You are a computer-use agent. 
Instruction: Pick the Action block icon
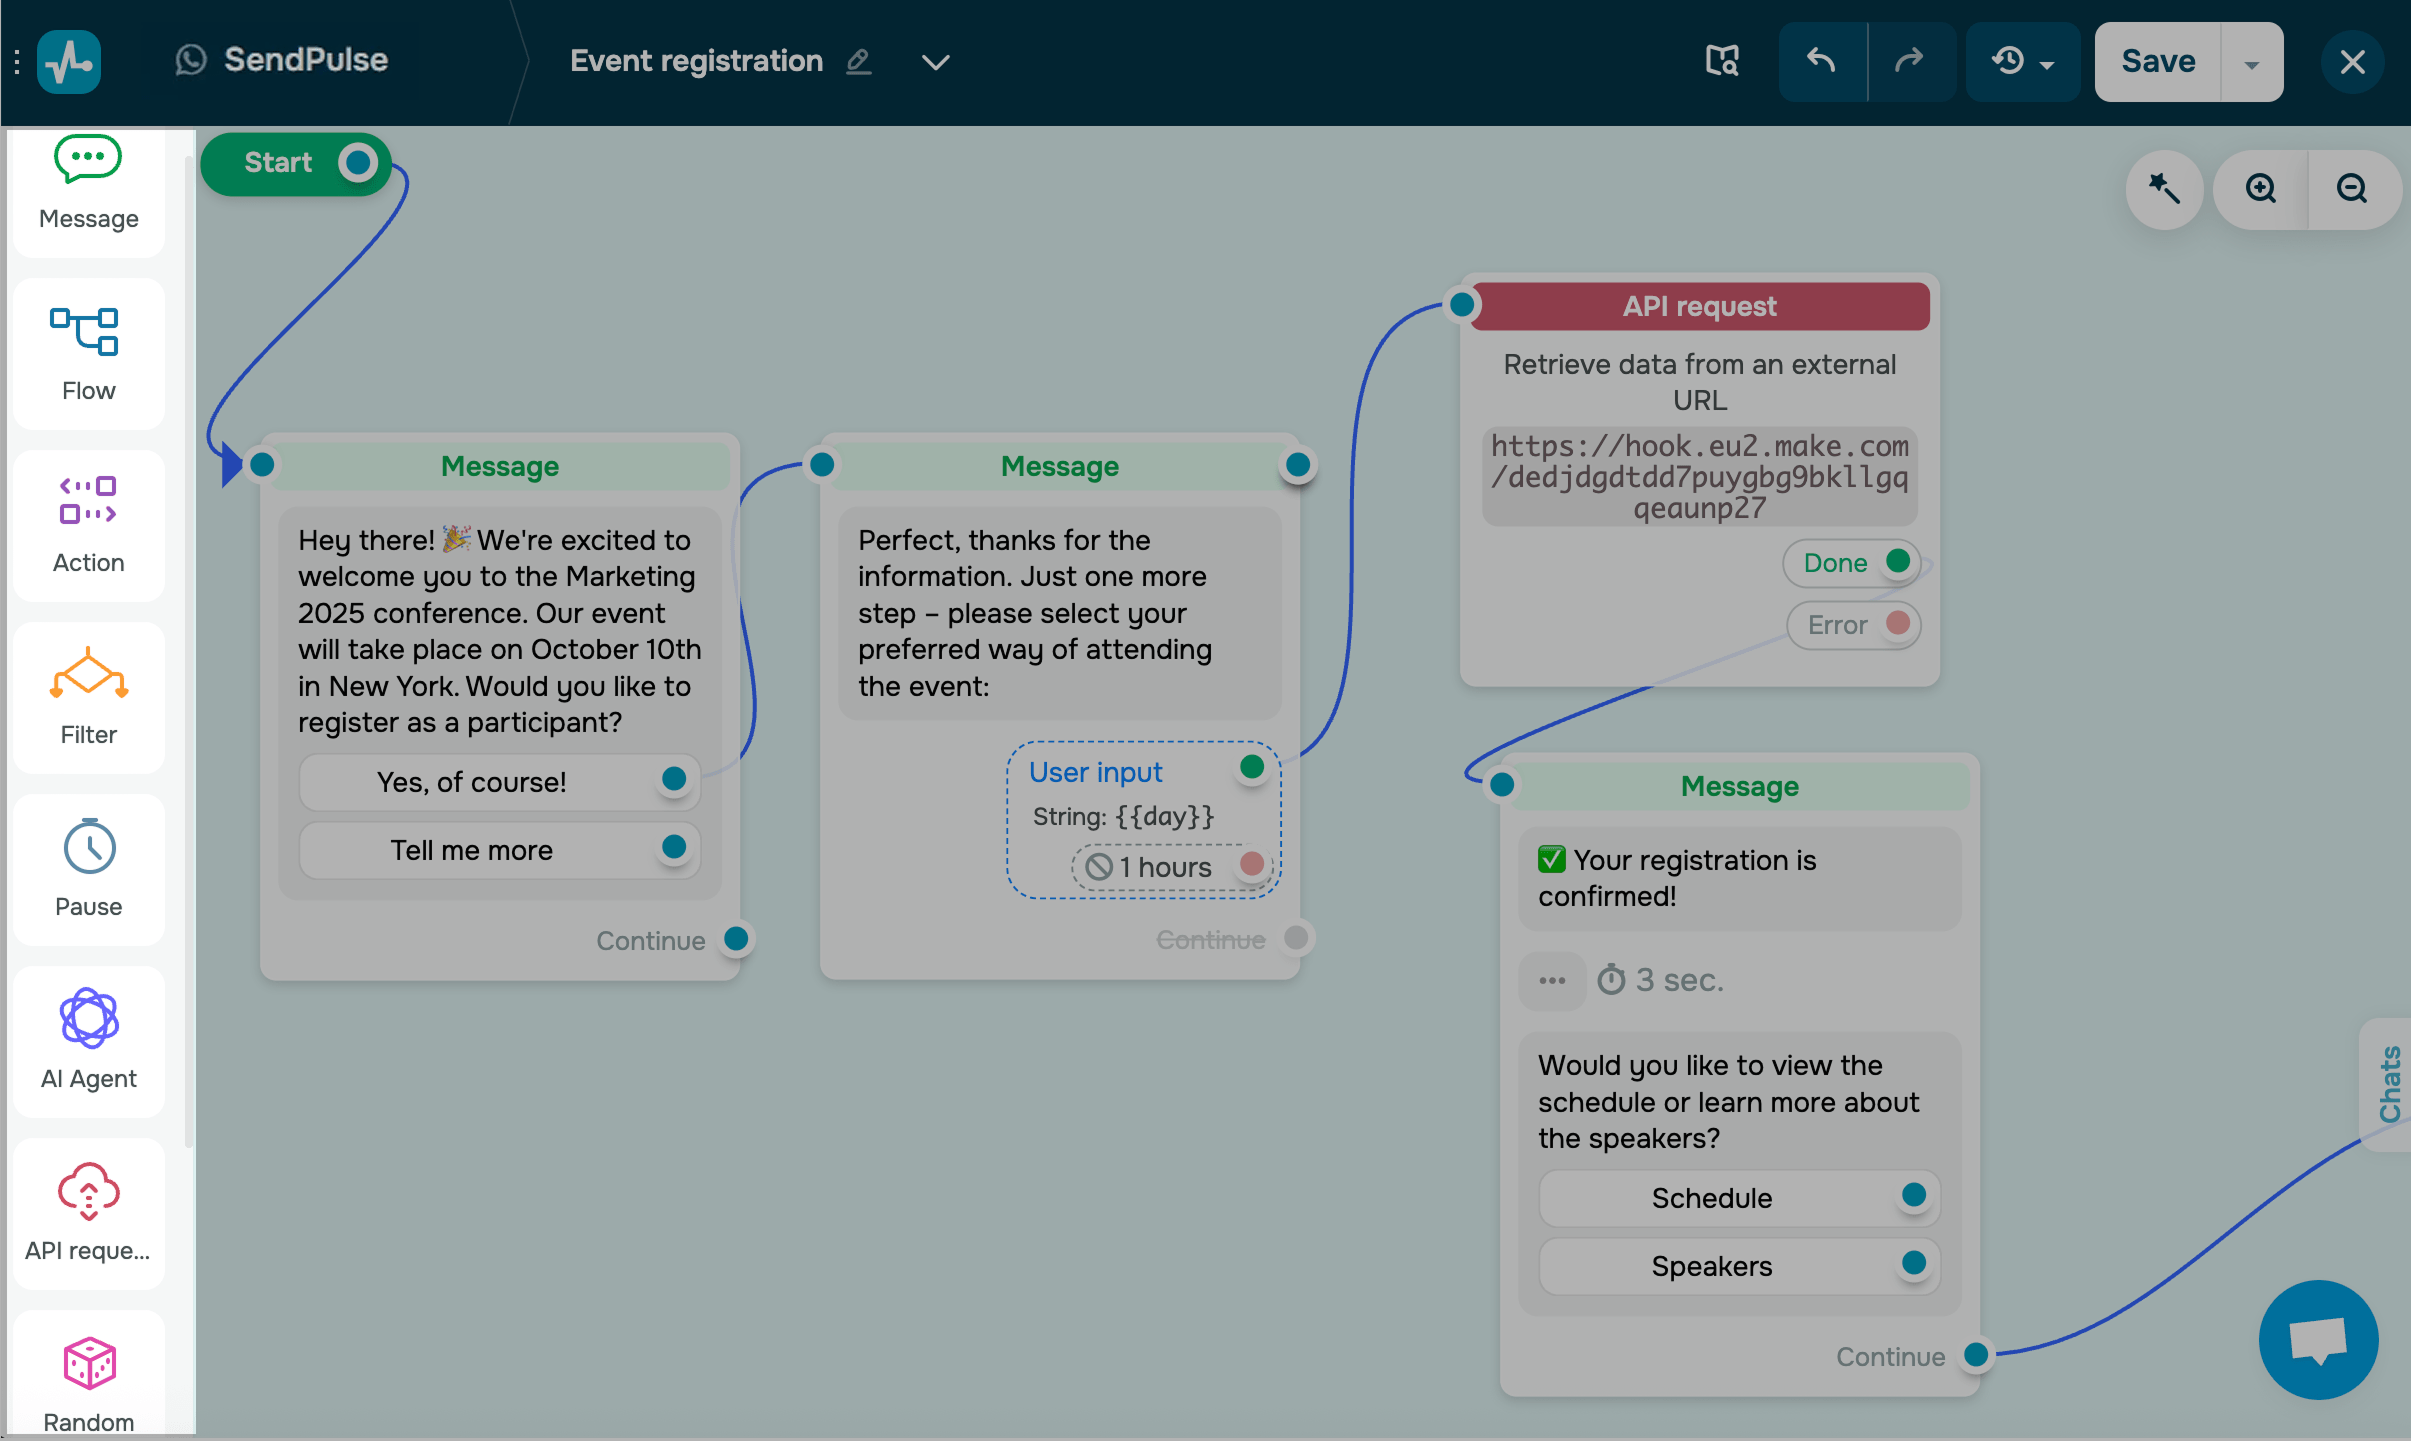click(88, 501)
